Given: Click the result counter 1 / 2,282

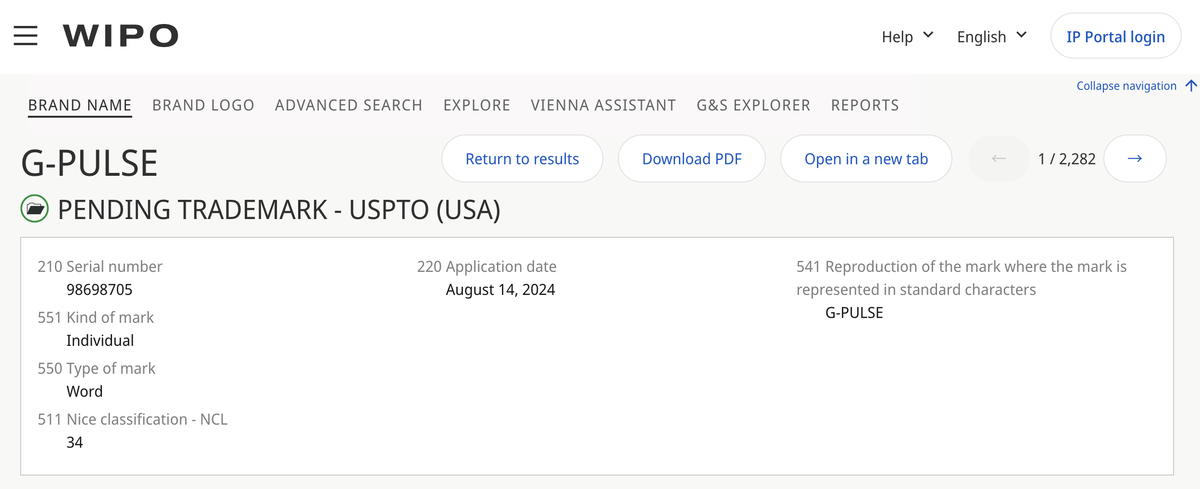Looking at the screenshot, I should (x=1067, y=158).
